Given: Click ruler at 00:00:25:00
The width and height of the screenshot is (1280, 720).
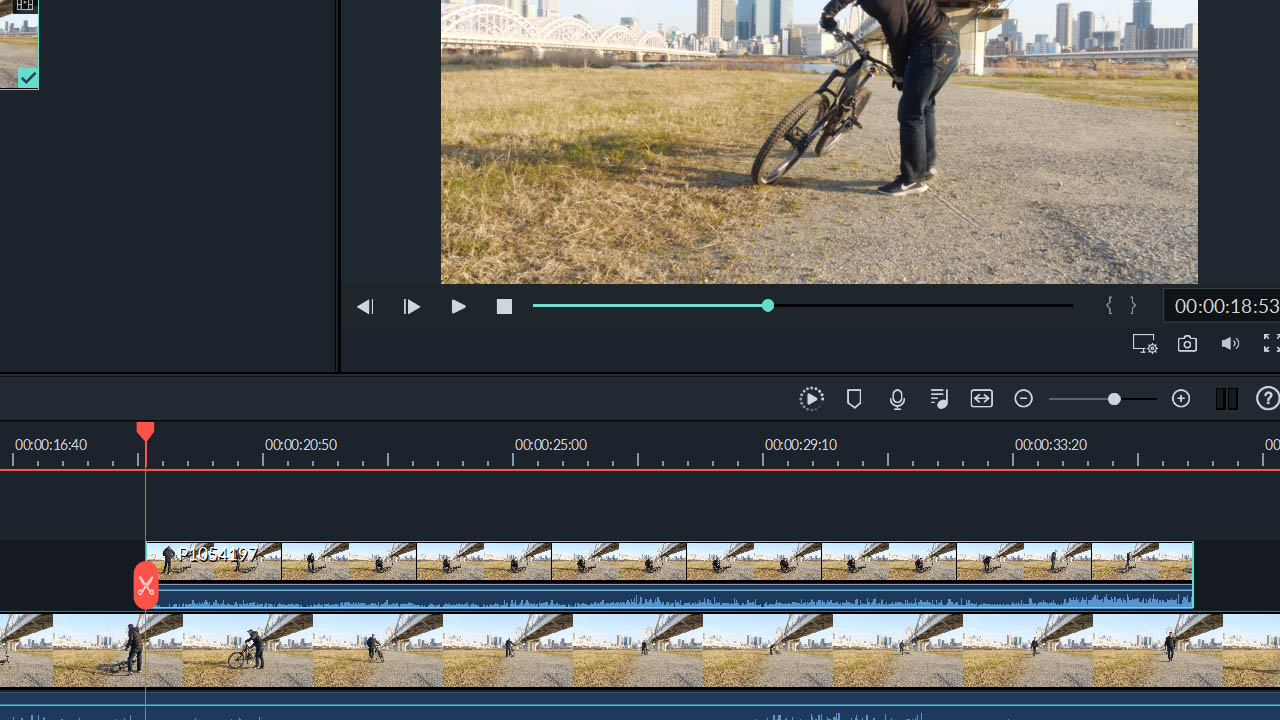Looking at the screenshot, I should [551, 445].
